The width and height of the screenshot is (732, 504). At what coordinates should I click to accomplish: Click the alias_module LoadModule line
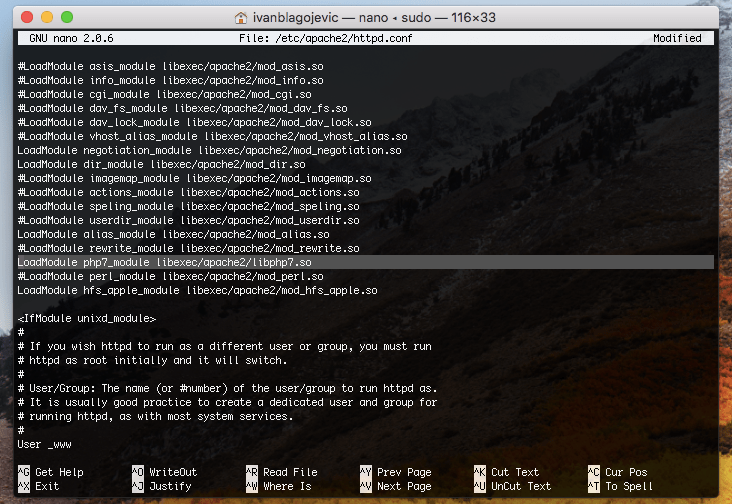[174, 234]
